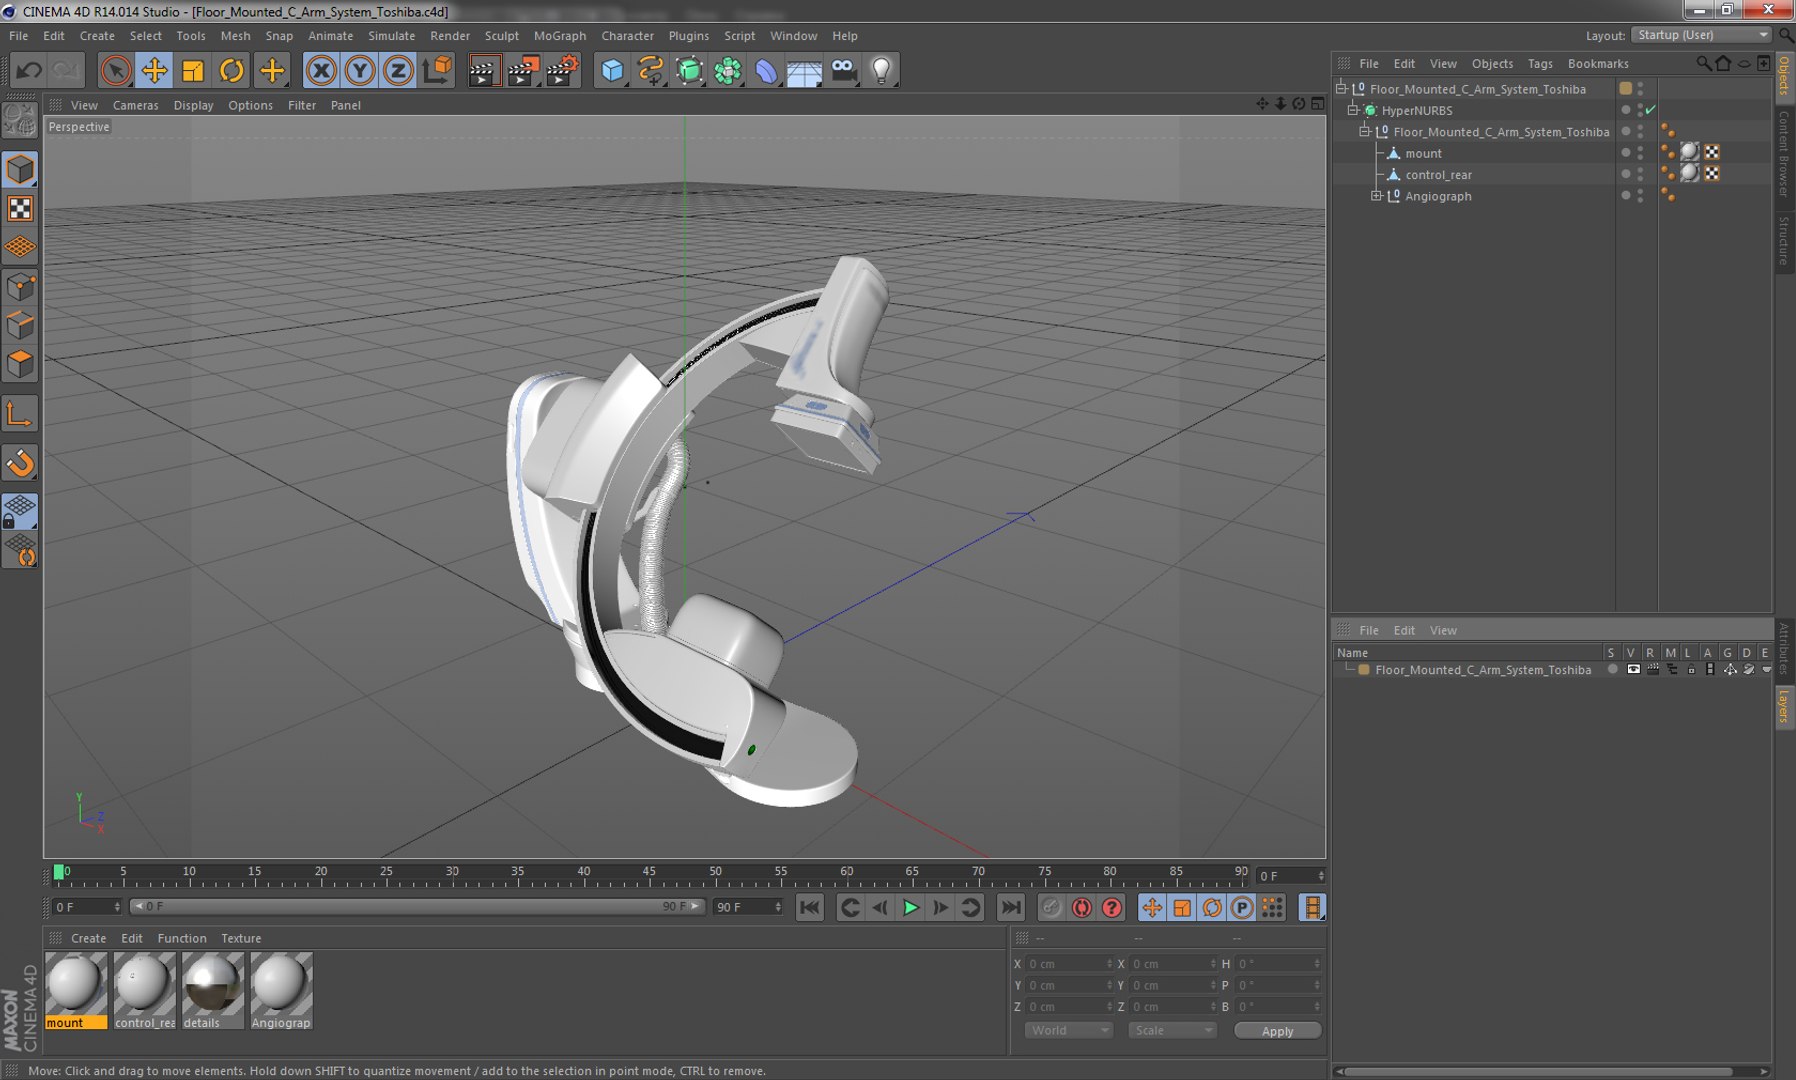Open the MoGraph menu
The width and height of the screenshot is (1796, 1080).
click(x=560, y=36)
